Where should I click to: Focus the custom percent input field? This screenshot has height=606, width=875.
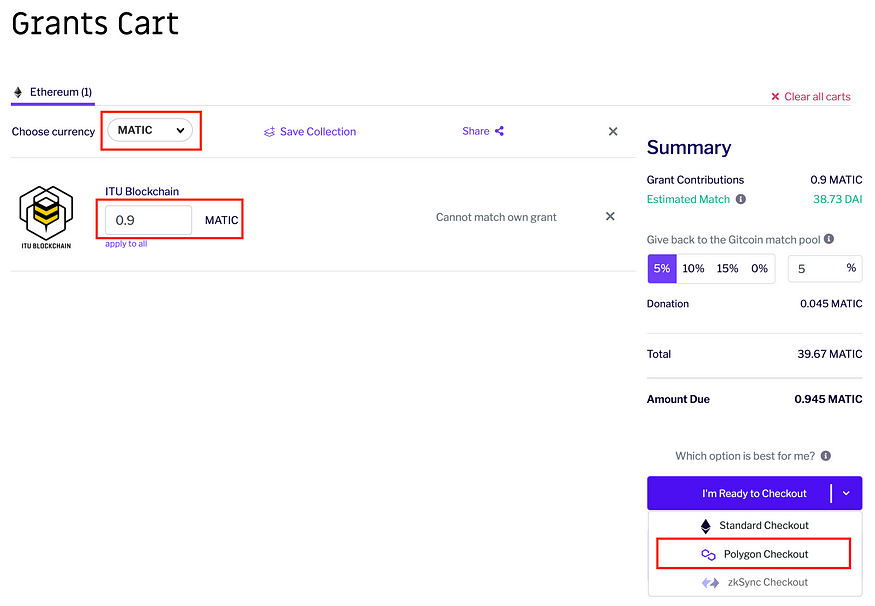[825, 269]
